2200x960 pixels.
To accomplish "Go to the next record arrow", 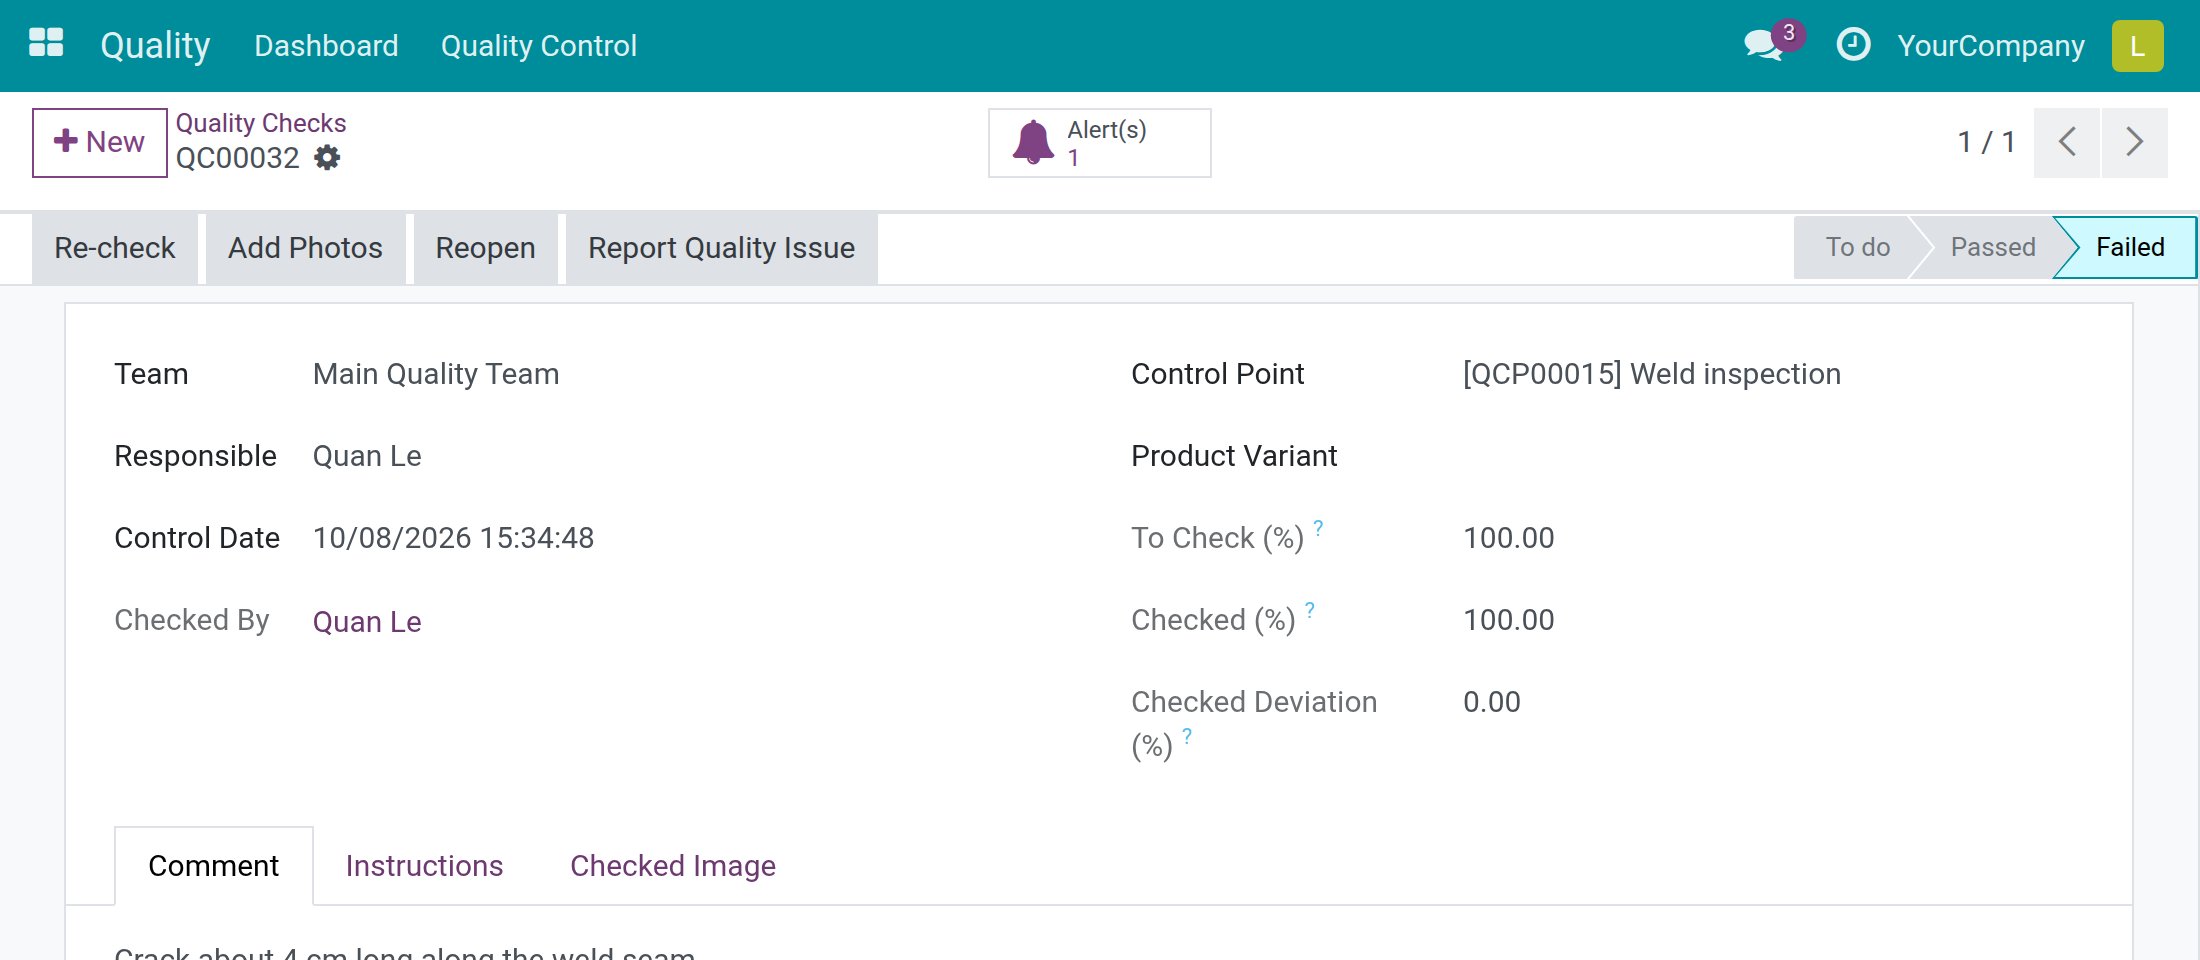I will pyautogui.click(x=2134, y=142).
